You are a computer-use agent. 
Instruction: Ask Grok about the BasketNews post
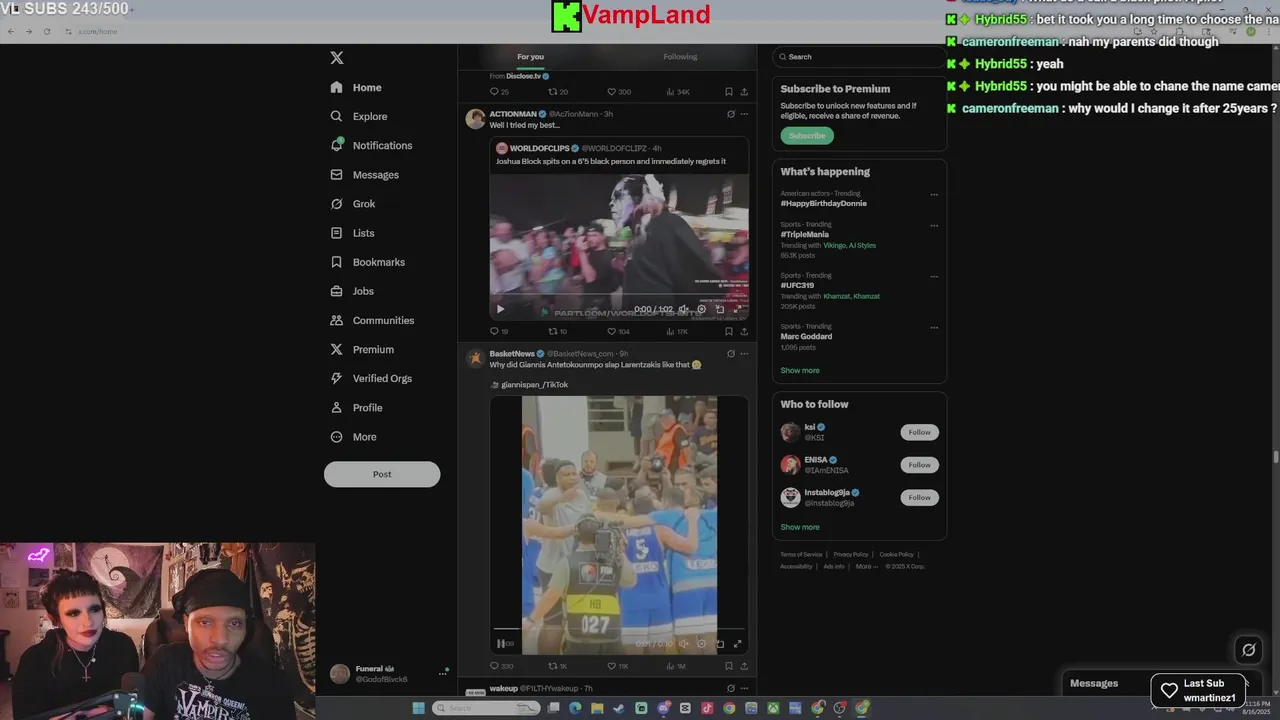tap(731, 353)
